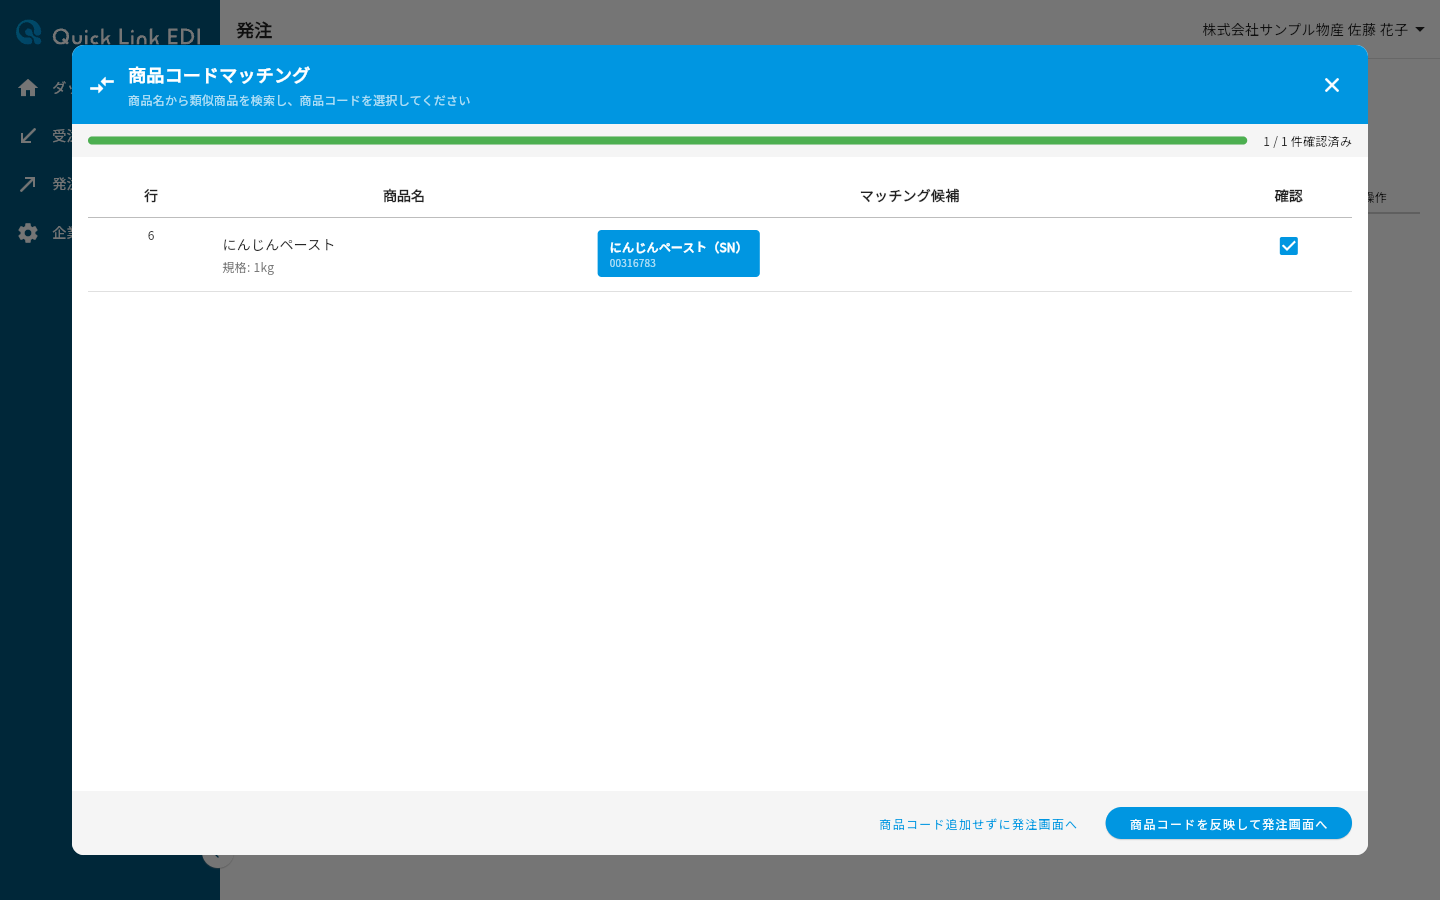Open the 受注 incoming-arrow sidebar icon
Screen dimensions: 1440x900
pos(28,136)
